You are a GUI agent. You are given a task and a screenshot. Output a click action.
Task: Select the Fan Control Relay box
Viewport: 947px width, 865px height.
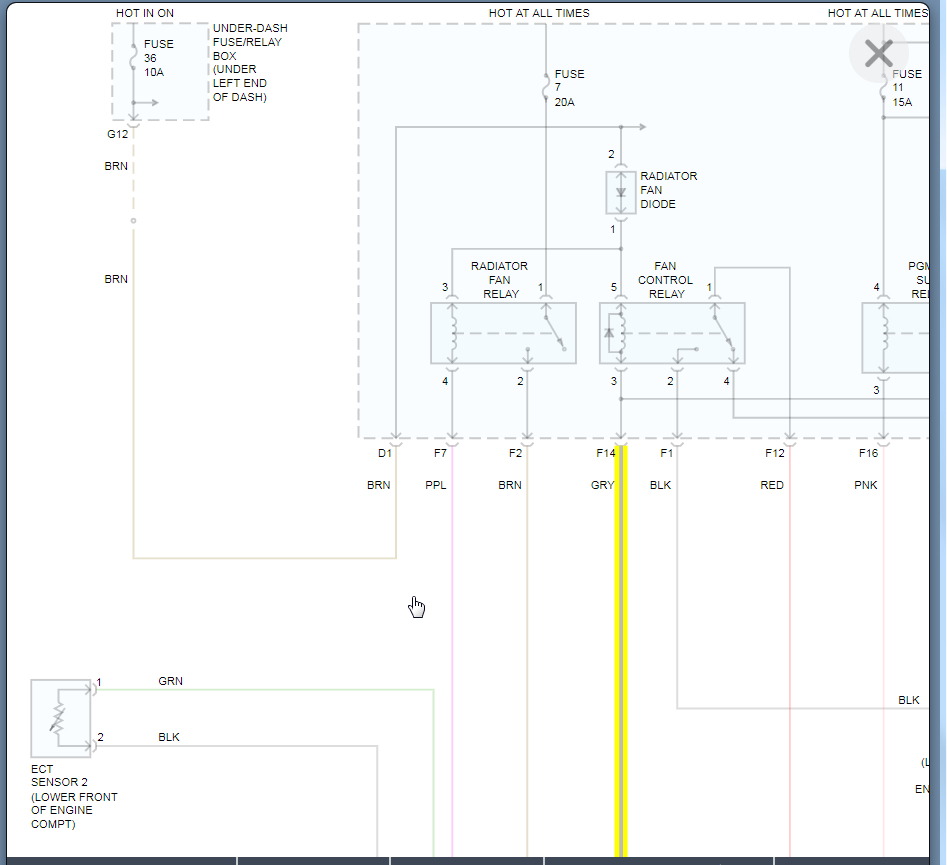[672, 333]
